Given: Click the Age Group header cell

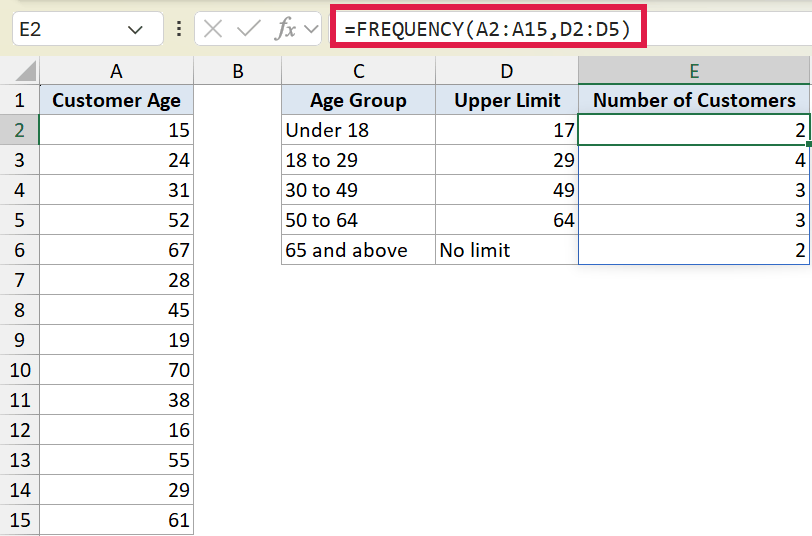Looking at the screenshot, I should click(358, 100).
